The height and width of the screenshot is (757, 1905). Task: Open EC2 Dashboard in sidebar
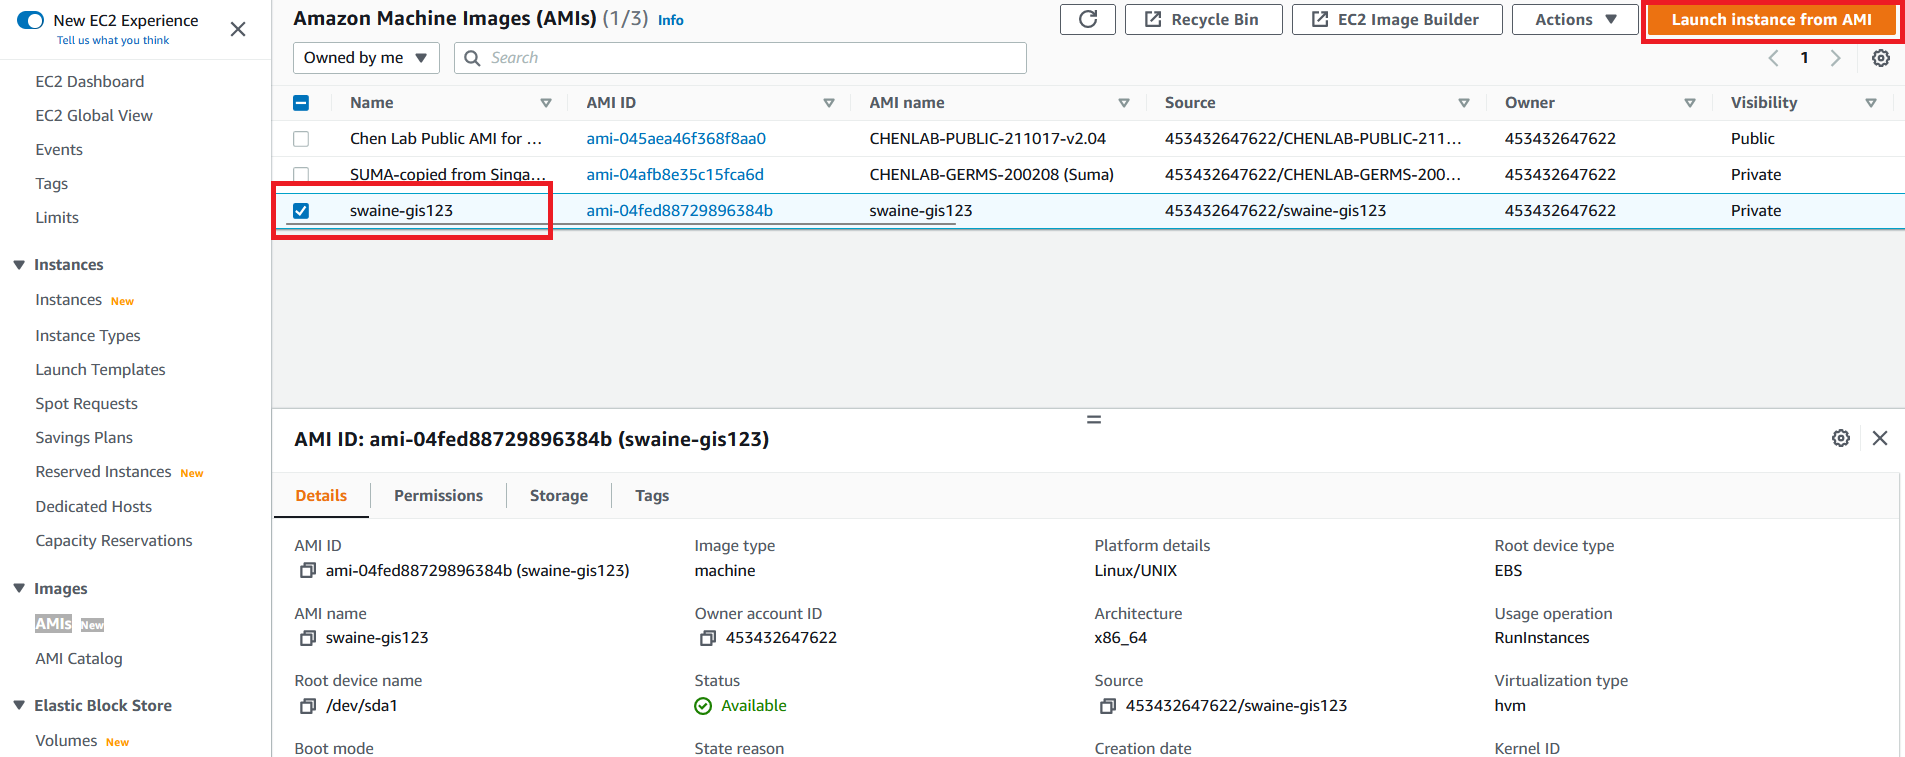tap(90, 82)
